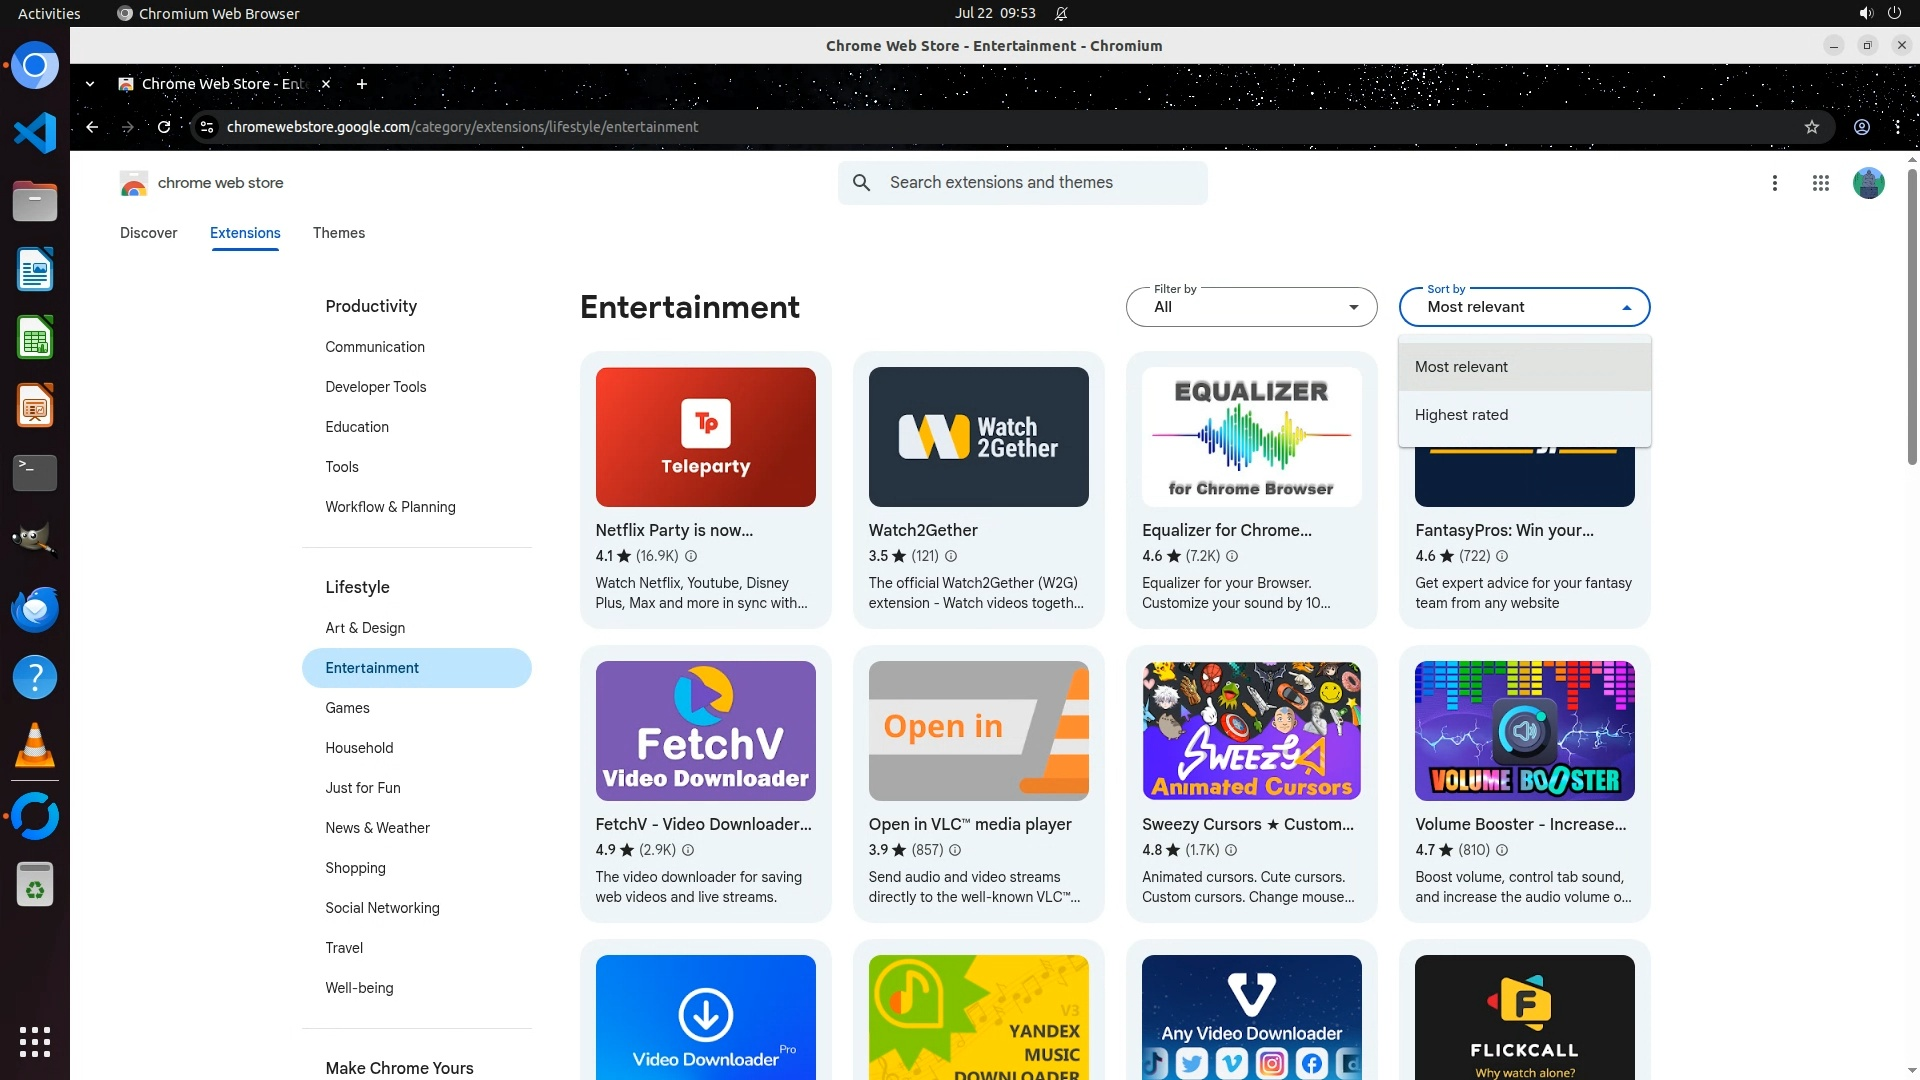Viewport: 1920px width, 1080px height.
Task: Click the Google apps grid icon
Action: click(x=1820, y=183)
